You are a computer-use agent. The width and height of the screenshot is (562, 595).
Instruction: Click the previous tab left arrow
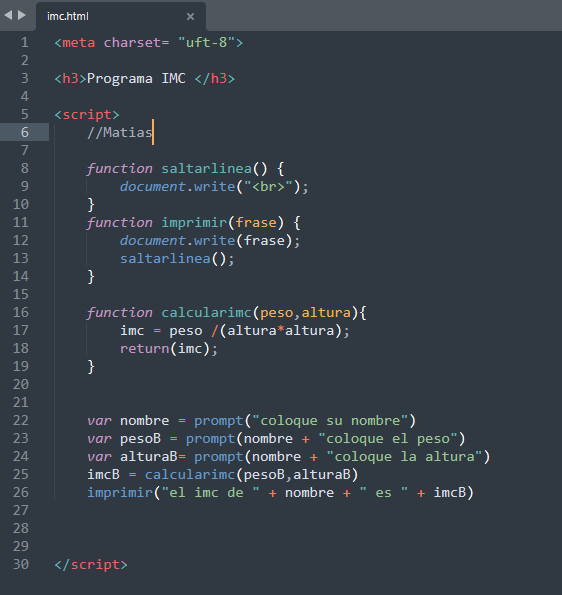[8, 15]
